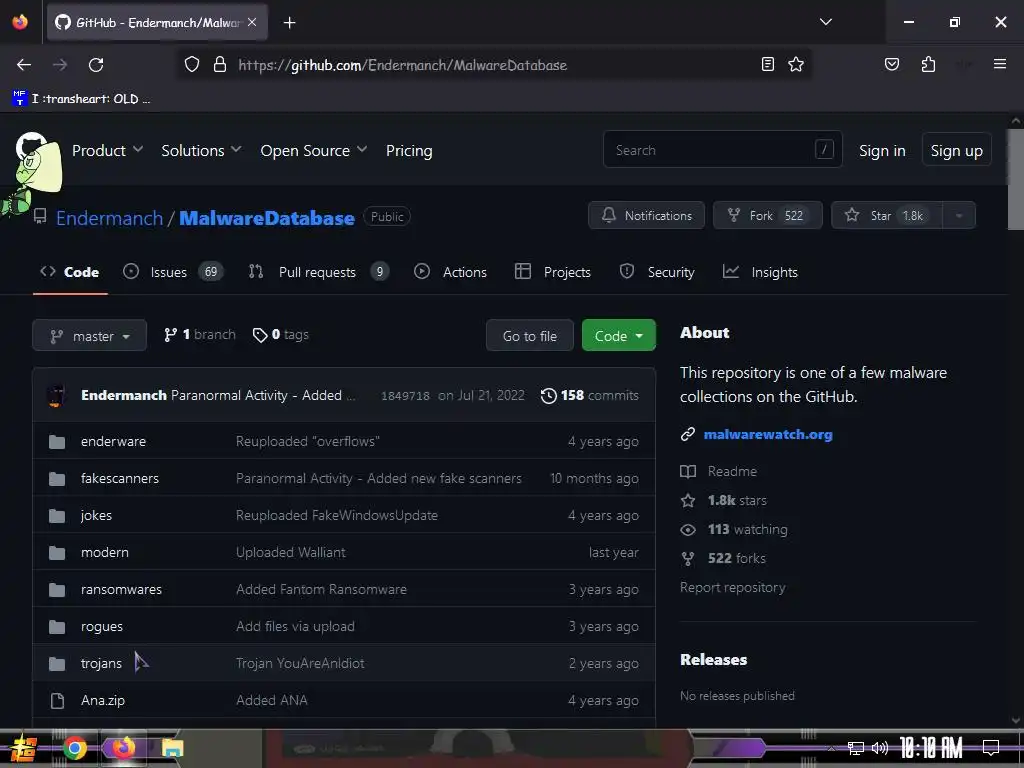Switch to the Issues tab
Image resolution: width=1024 pixels, height=768 pixels.
pos(173,272)
